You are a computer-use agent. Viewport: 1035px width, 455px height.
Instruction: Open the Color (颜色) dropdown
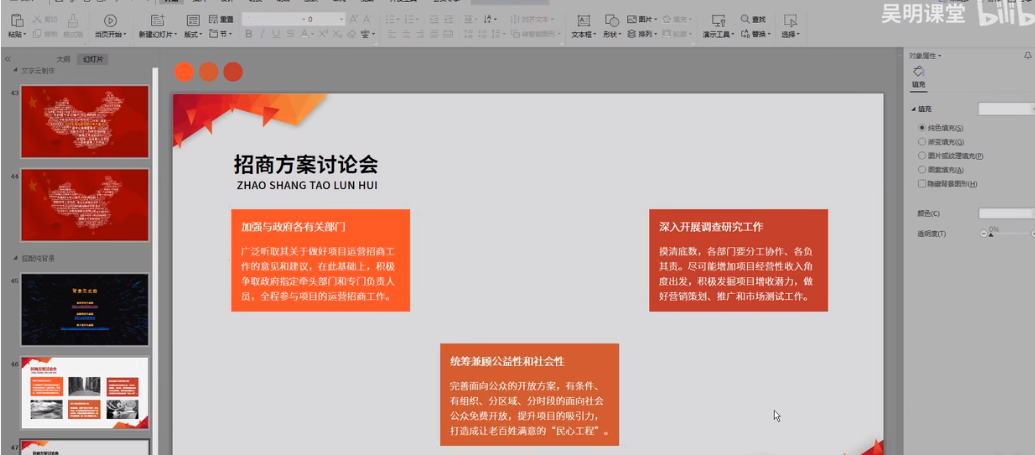[x=1006, y=213]
